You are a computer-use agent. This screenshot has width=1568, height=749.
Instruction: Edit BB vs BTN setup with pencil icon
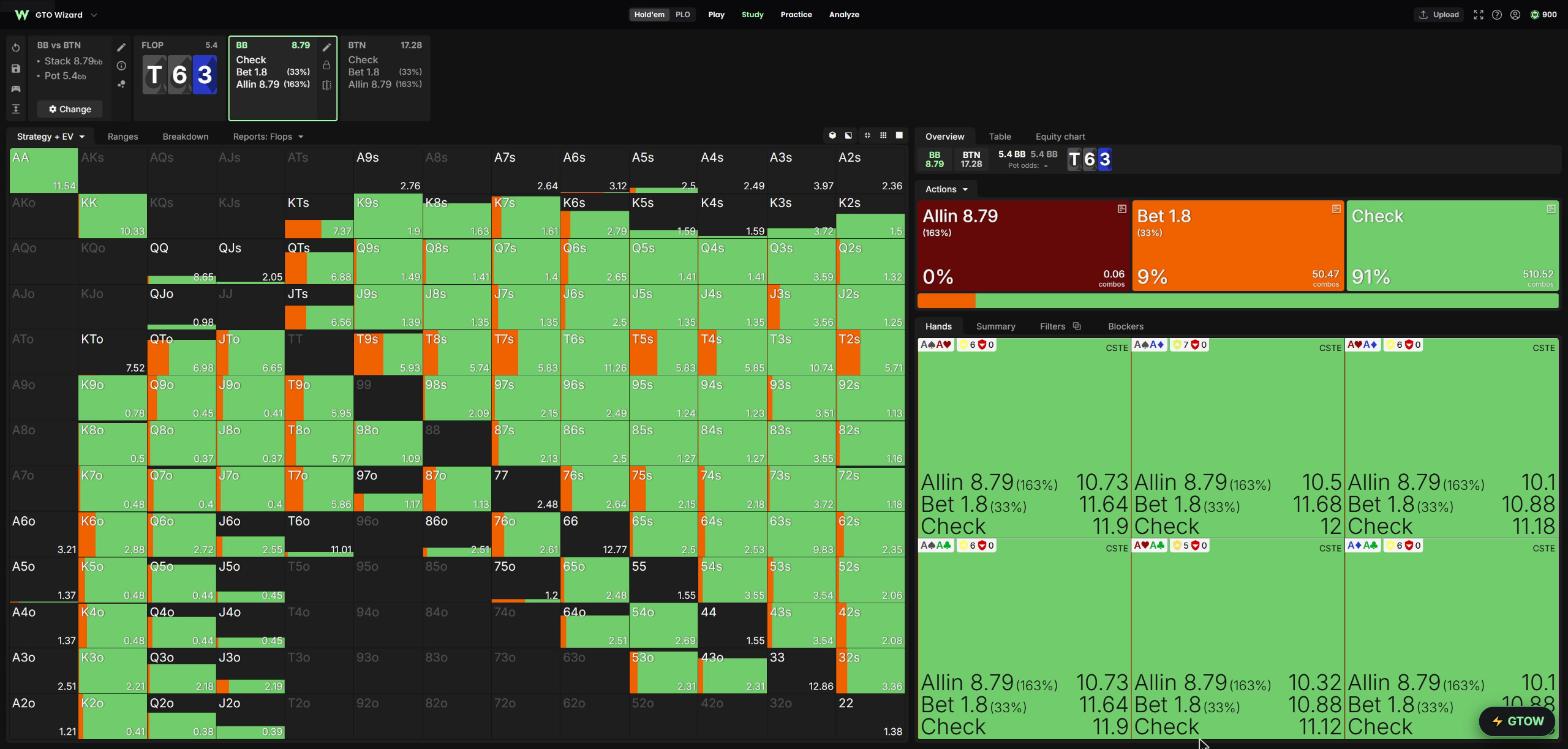coord(121,47)
